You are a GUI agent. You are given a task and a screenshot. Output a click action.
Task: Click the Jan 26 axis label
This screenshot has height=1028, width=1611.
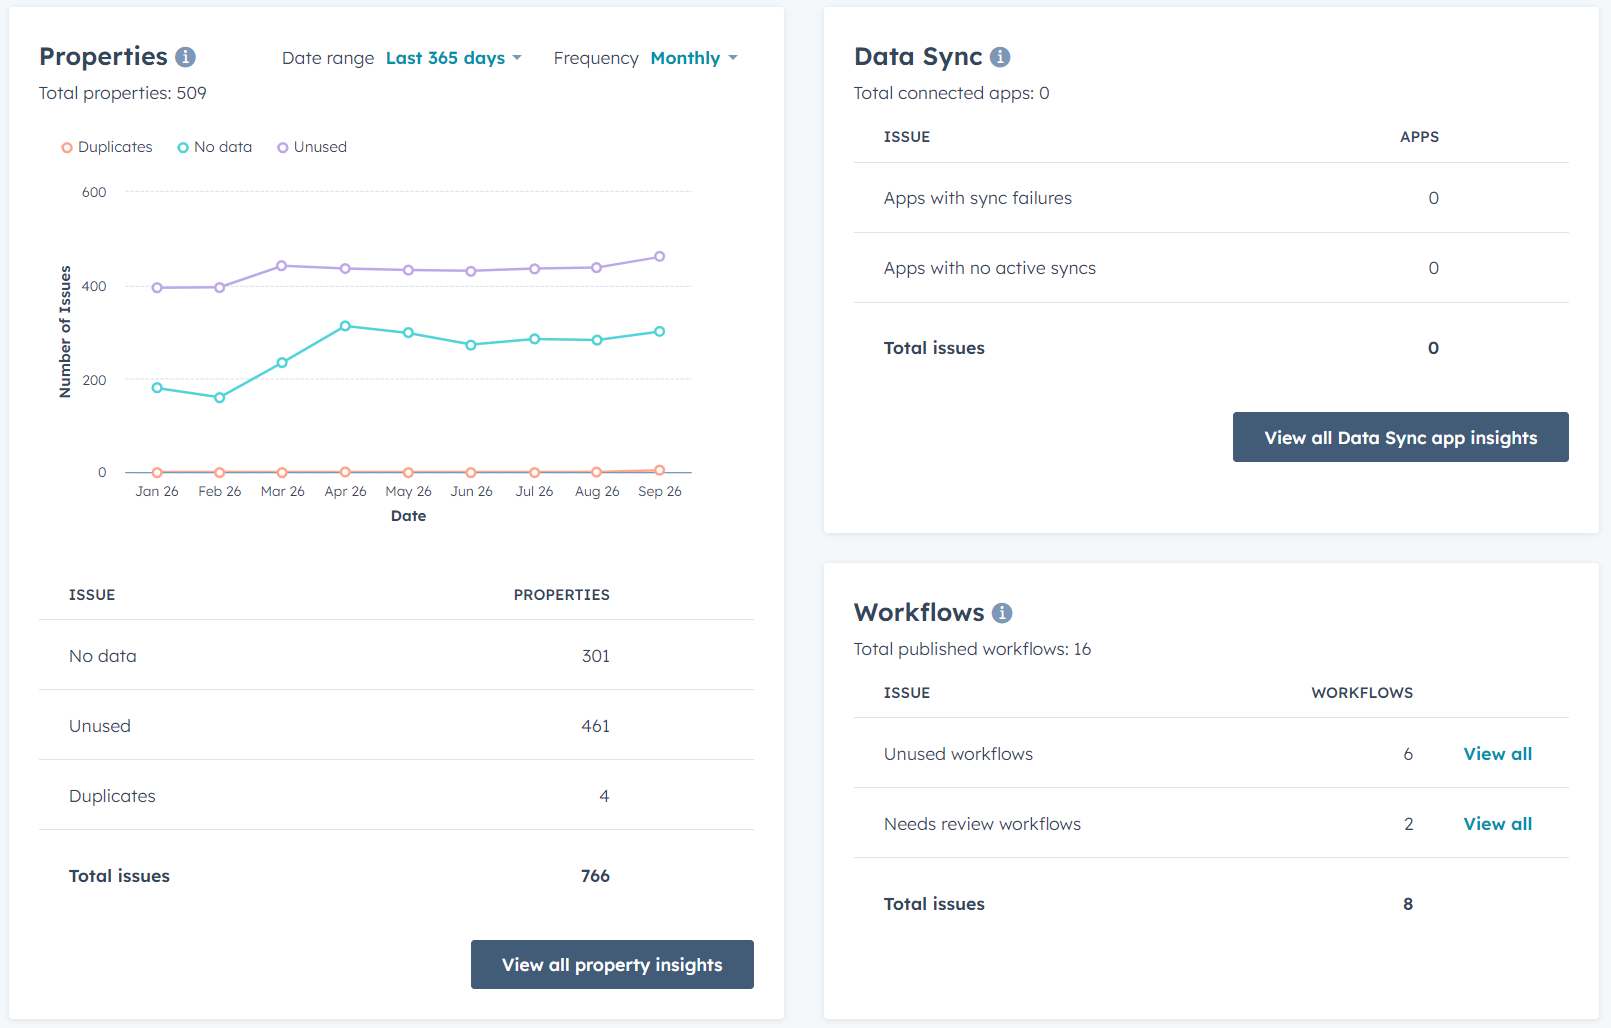157,491
